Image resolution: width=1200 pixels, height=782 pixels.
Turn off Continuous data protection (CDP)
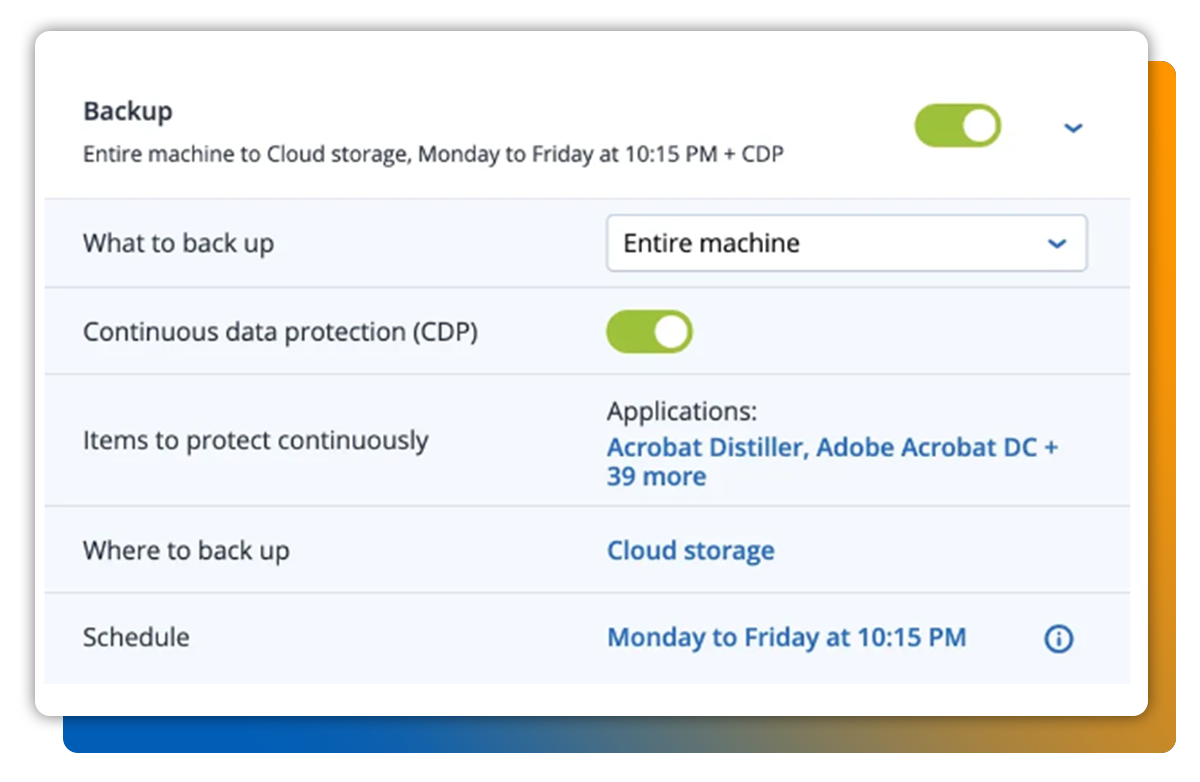click(649, 331)
